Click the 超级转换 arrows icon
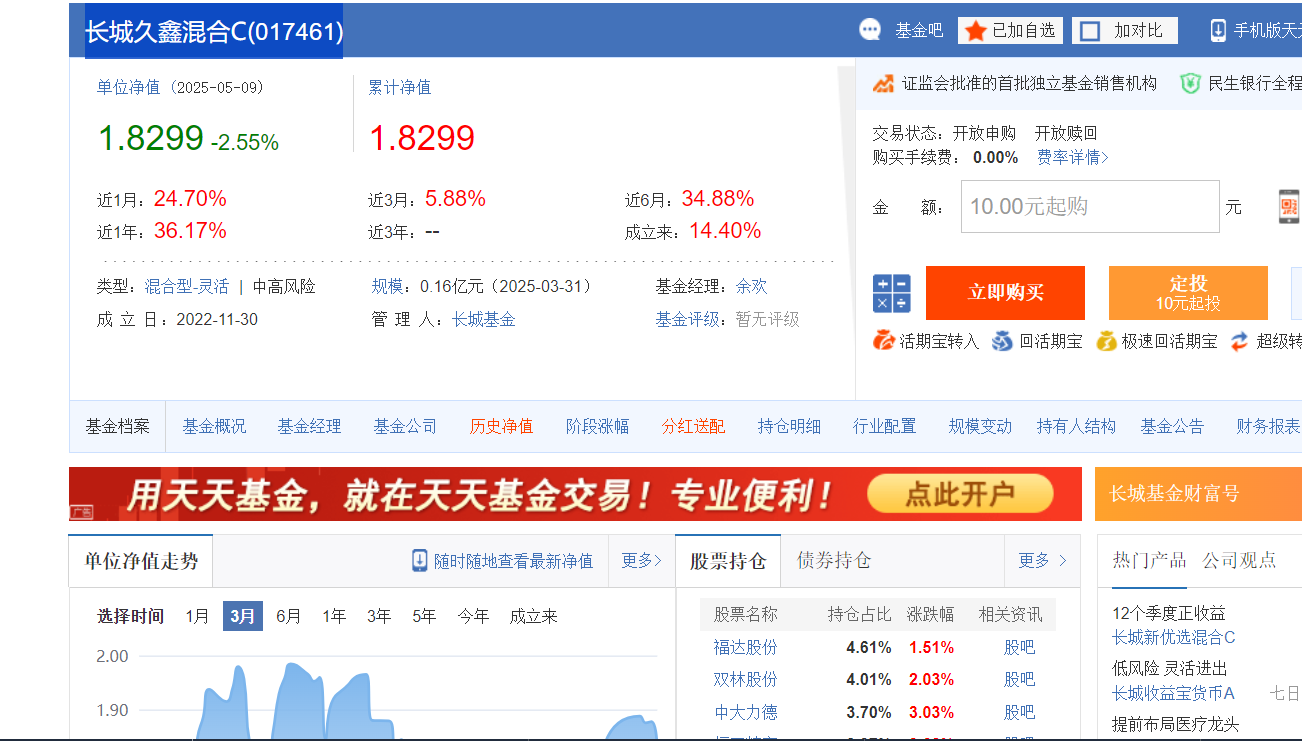 1239,341
